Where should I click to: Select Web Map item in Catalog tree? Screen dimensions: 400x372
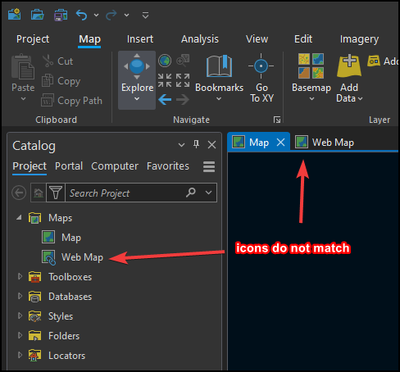72,257
